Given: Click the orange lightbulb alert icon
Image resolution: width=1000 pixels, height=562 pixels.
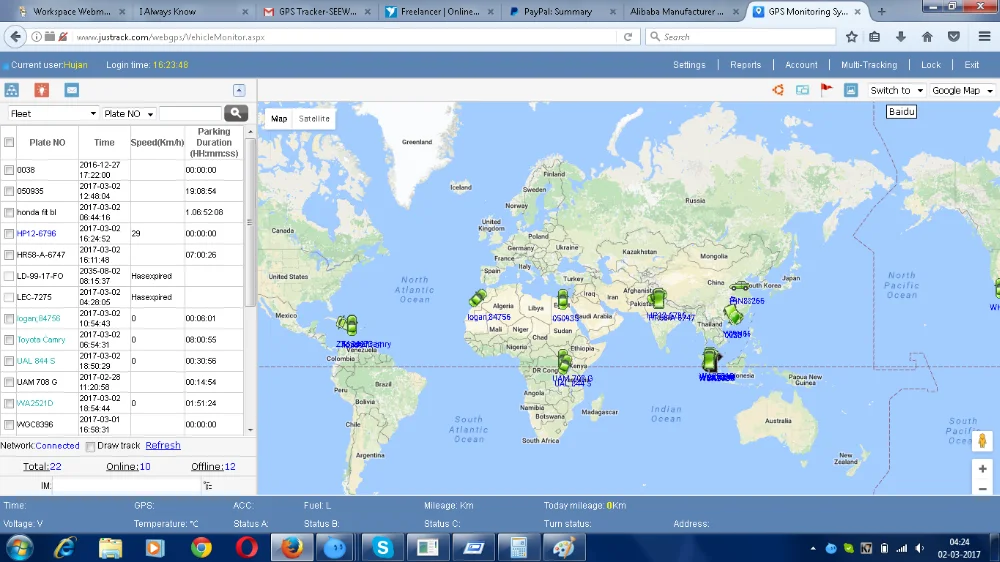Looking at the screenshot, I should point(41,90).
